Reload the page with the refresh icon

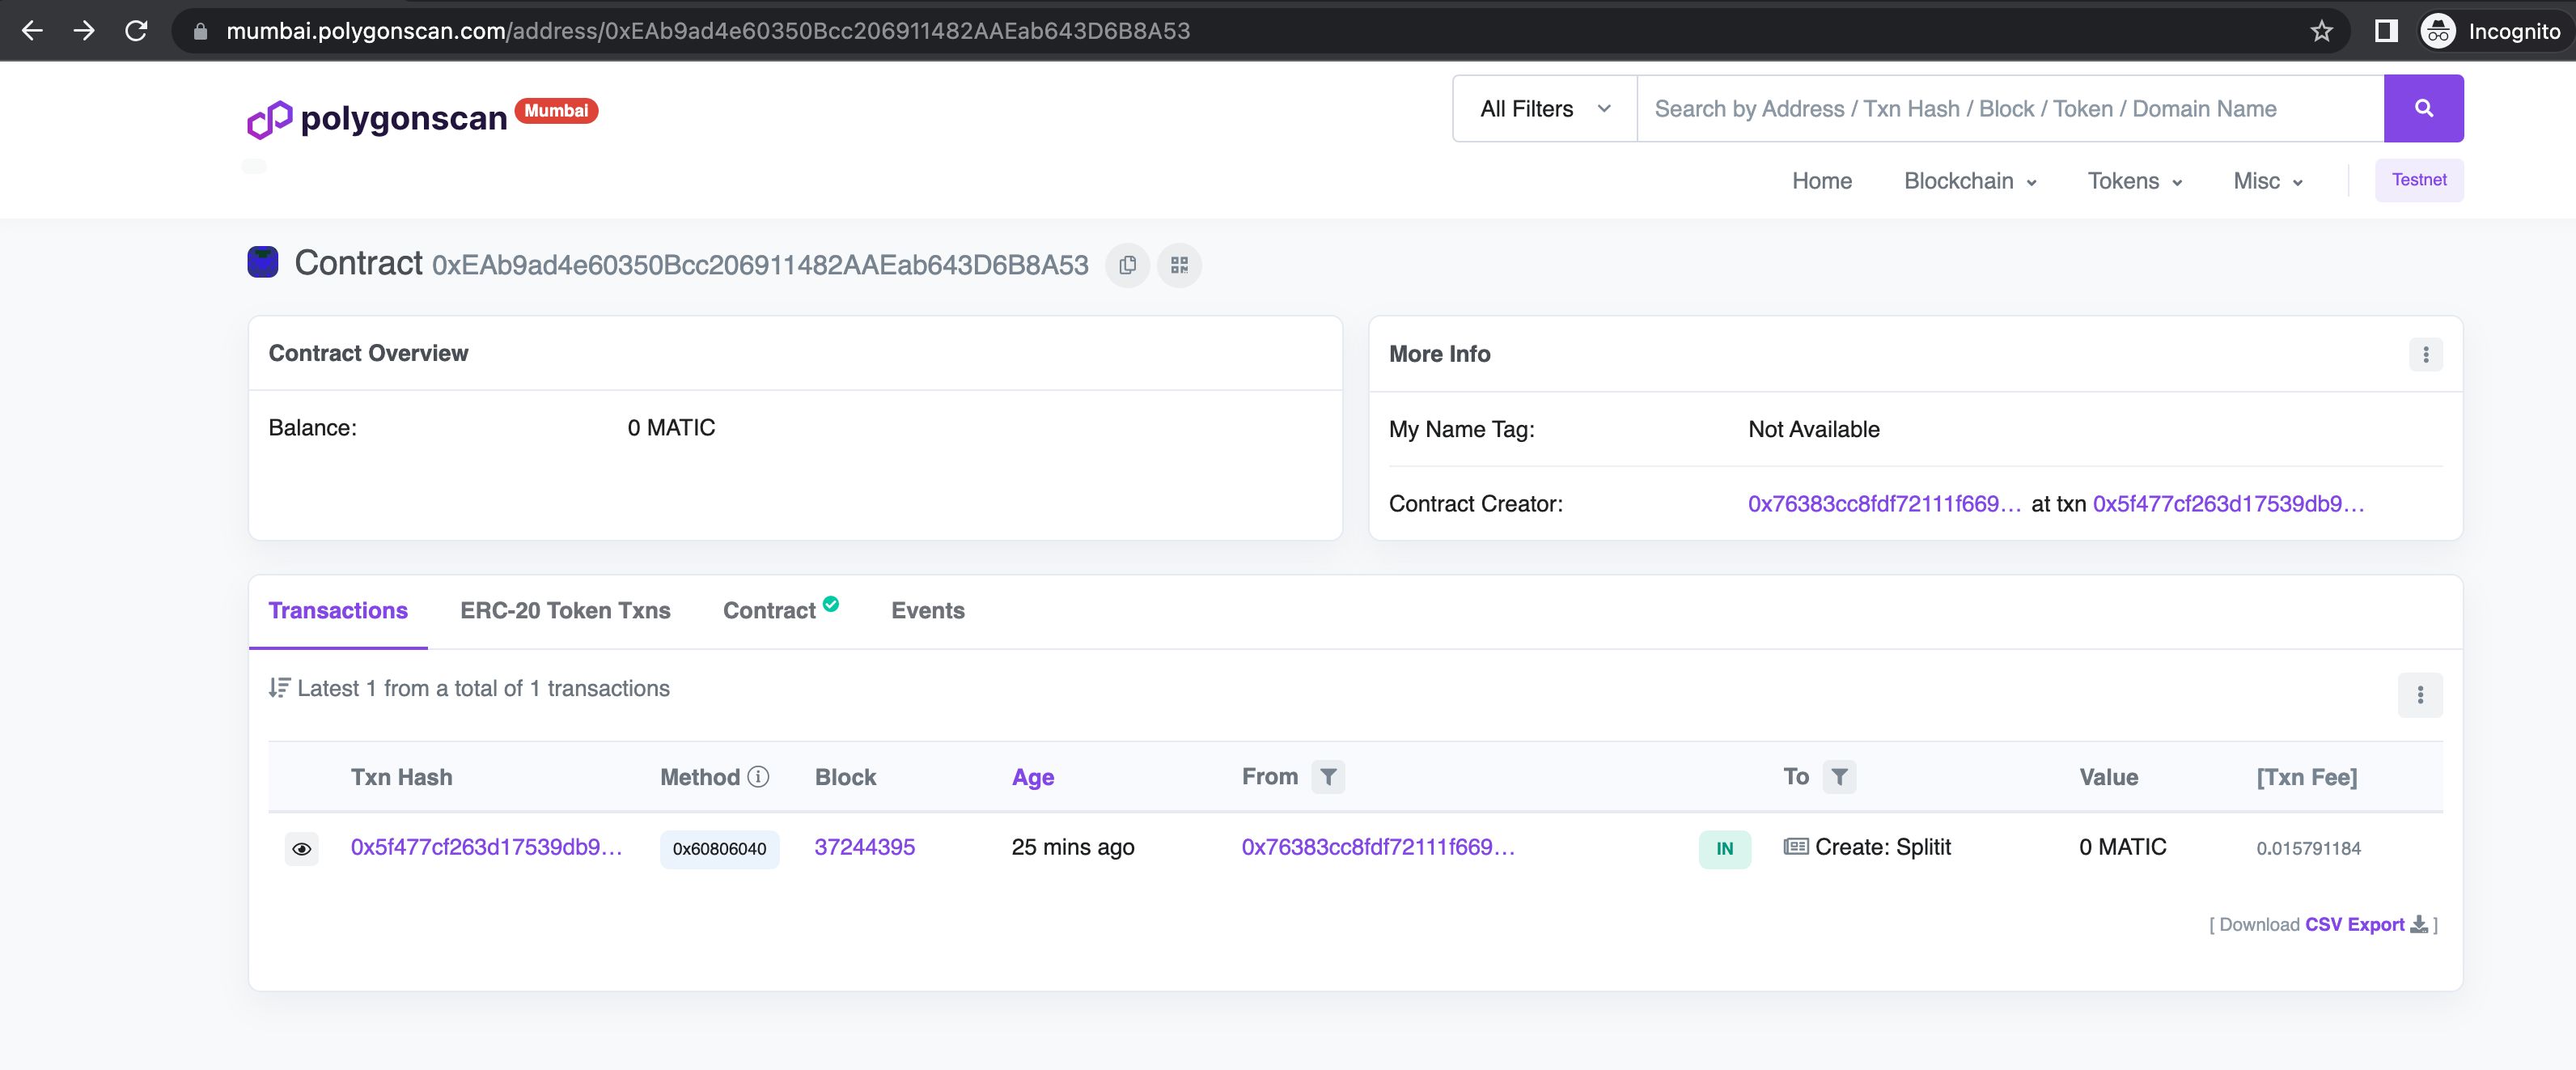coord(136,31)
